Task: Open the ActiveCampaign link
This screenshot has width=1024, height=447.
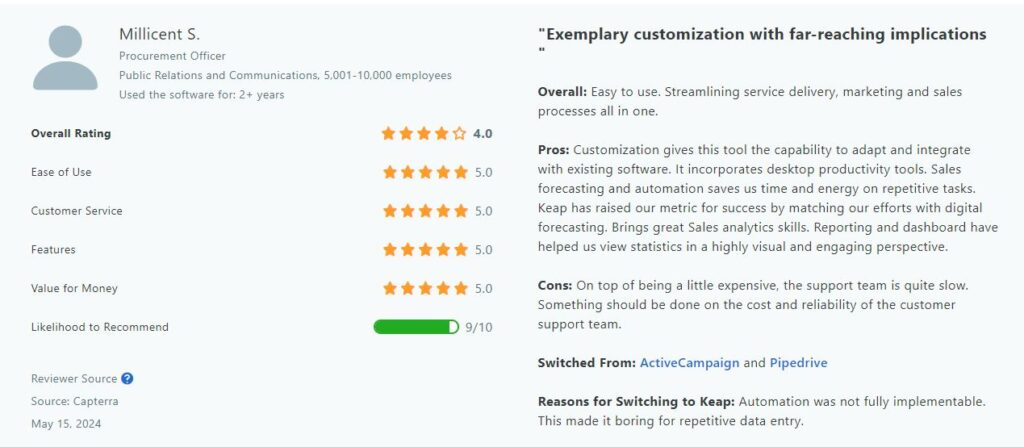Action: (690, 363)
